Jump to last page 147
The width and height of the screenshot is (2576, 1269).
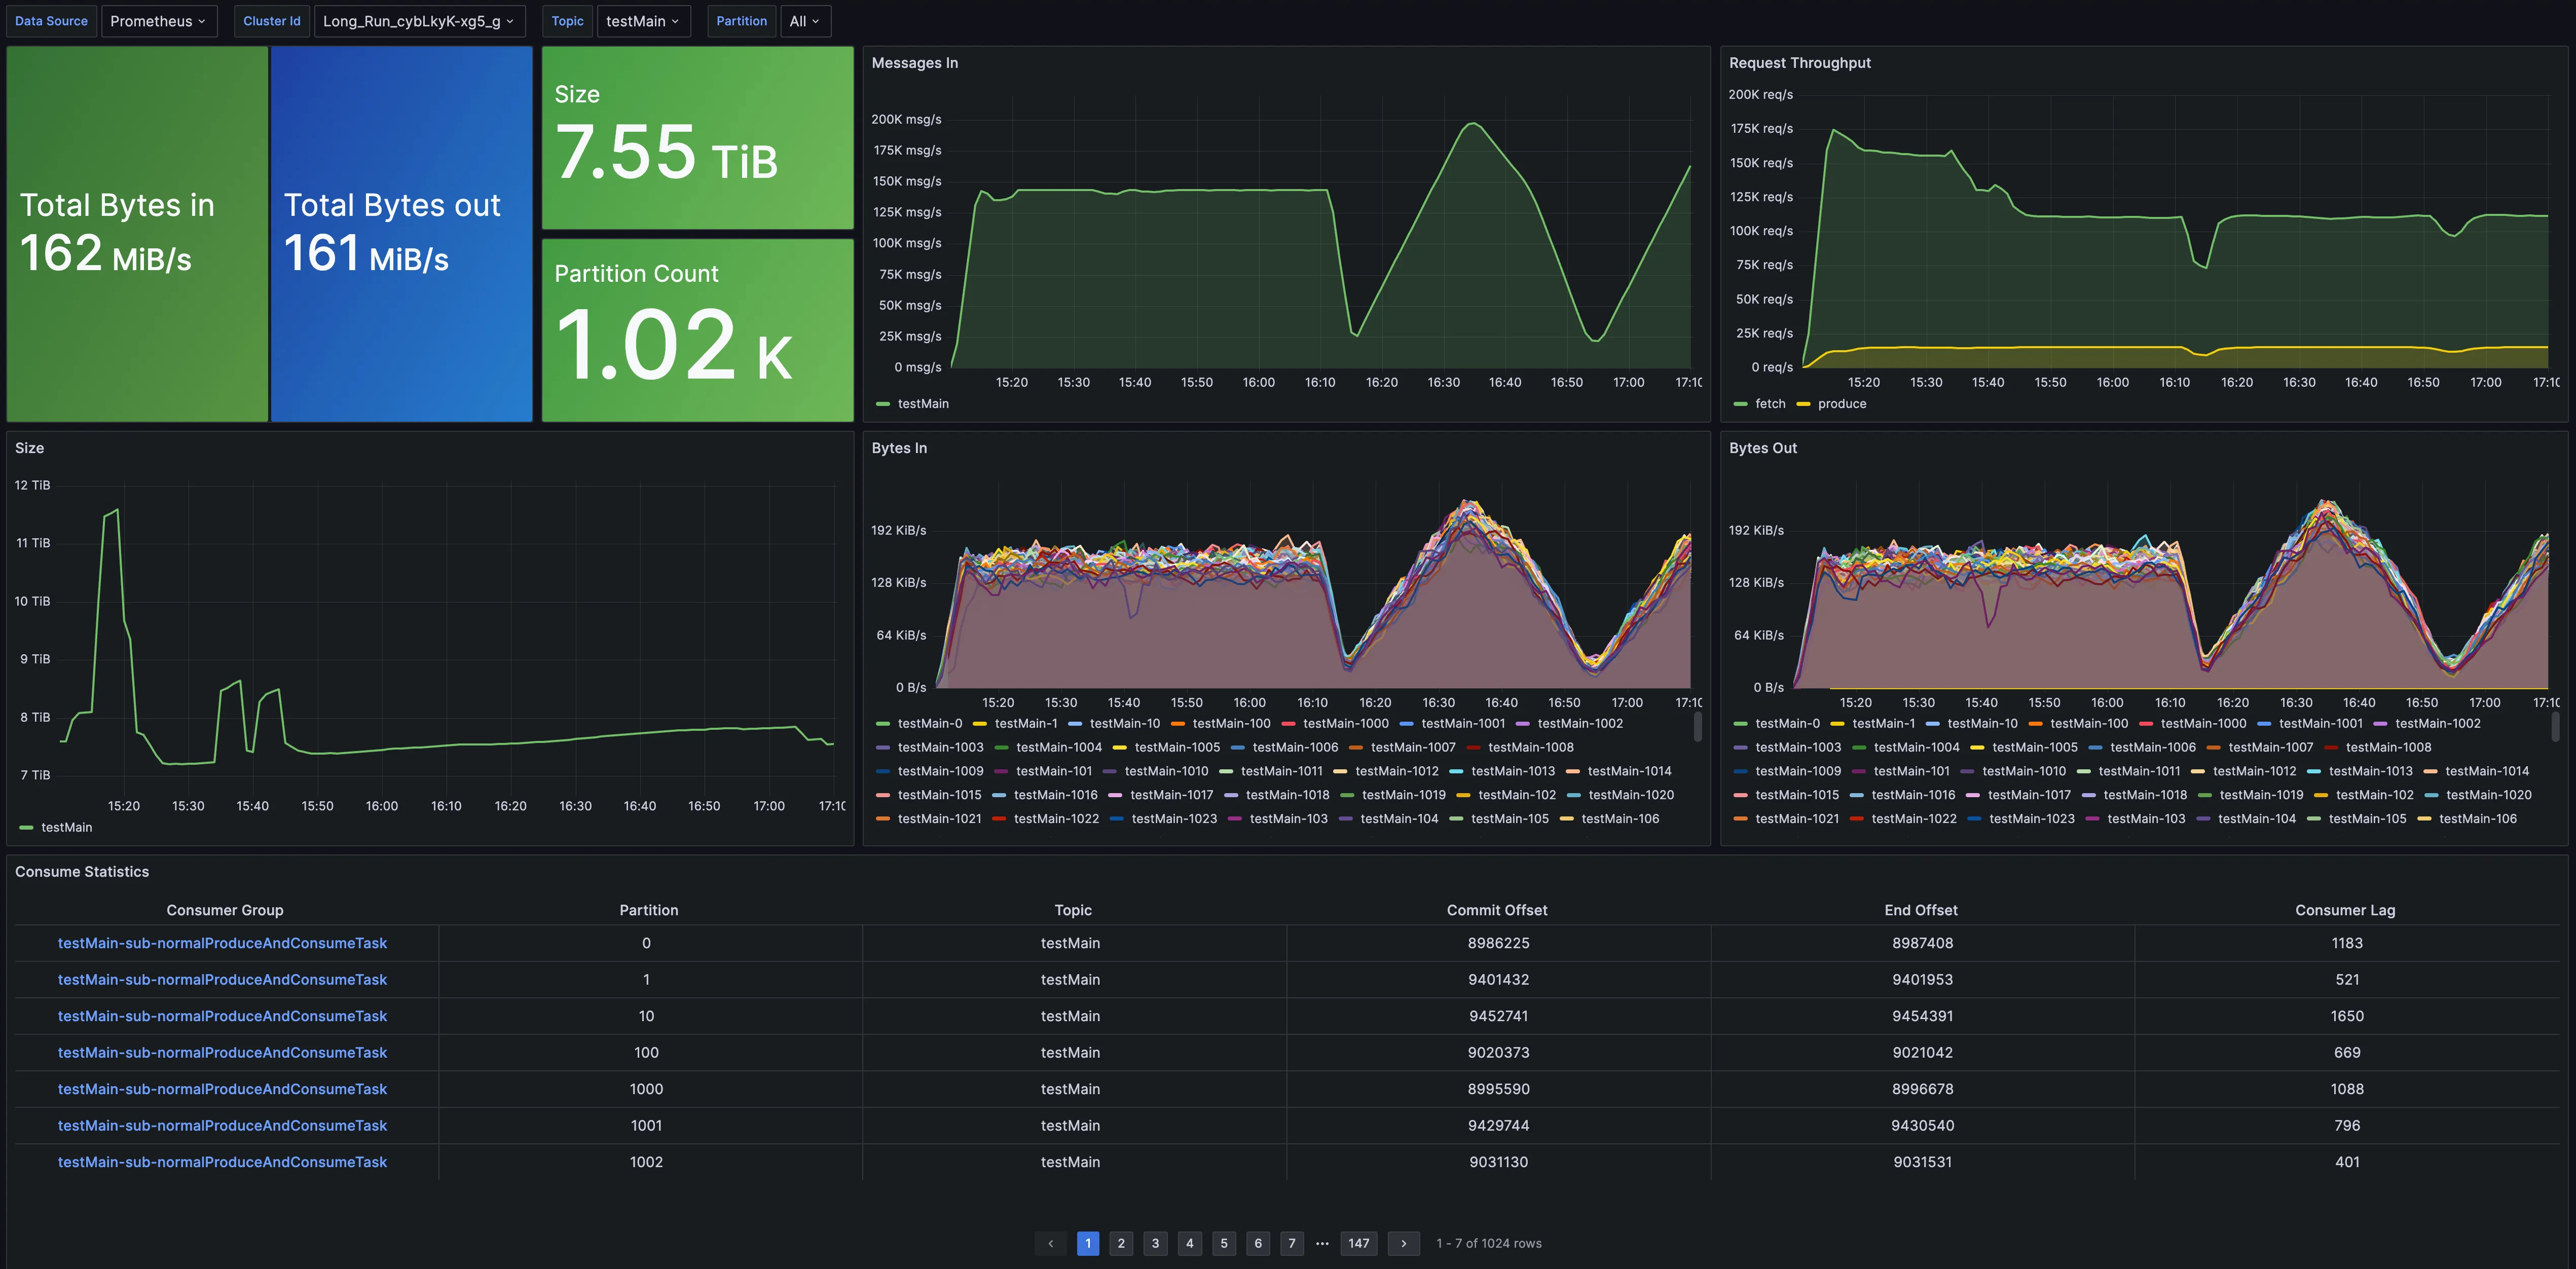tap(1358, 1243)
